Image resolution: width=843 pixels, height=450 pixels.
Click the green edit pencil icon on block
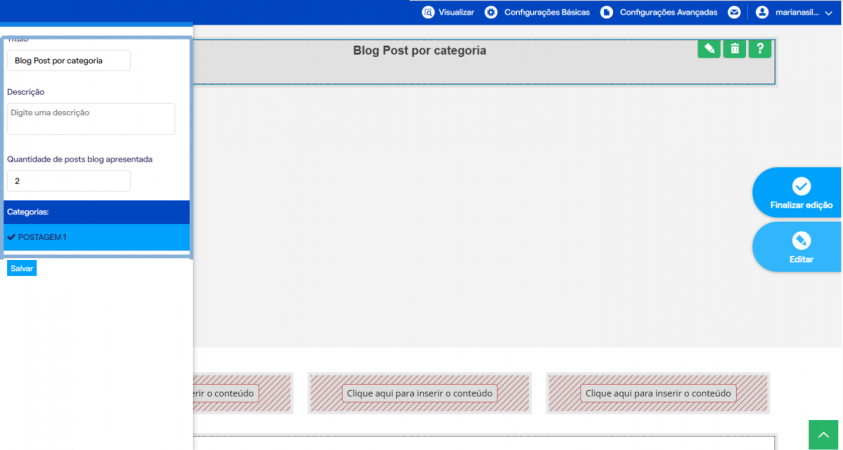click(x=709, y=49)
